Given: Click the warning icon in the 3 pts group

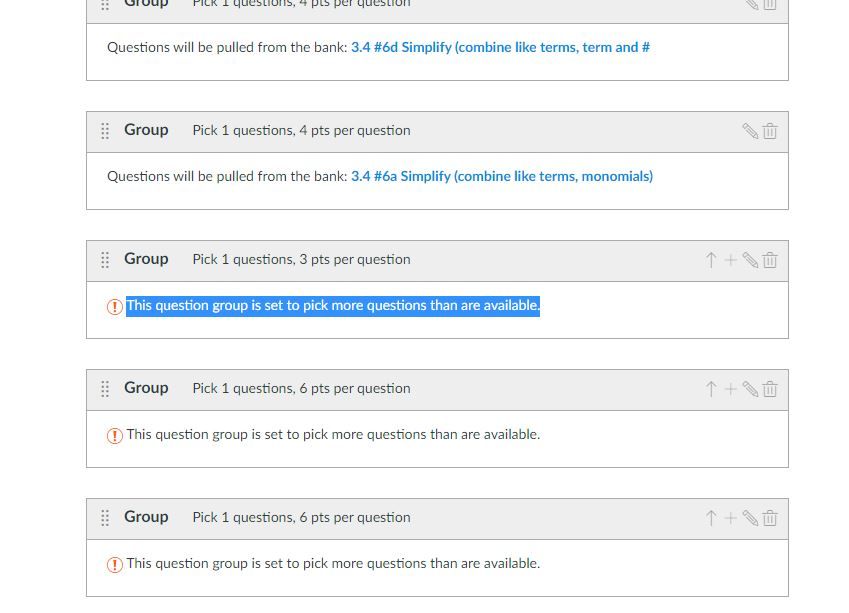Looking at the screenshot, I should click(x=115, y=307).
